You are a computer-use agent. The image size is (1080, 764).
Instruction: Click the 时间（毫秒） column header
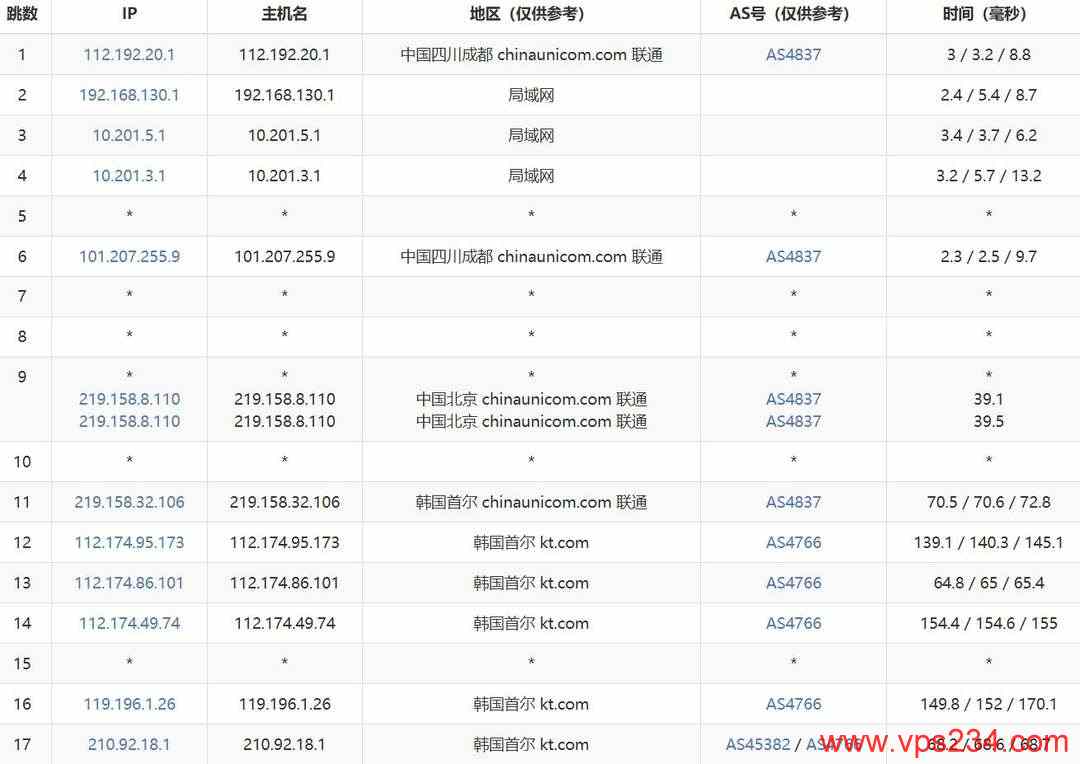988,14
